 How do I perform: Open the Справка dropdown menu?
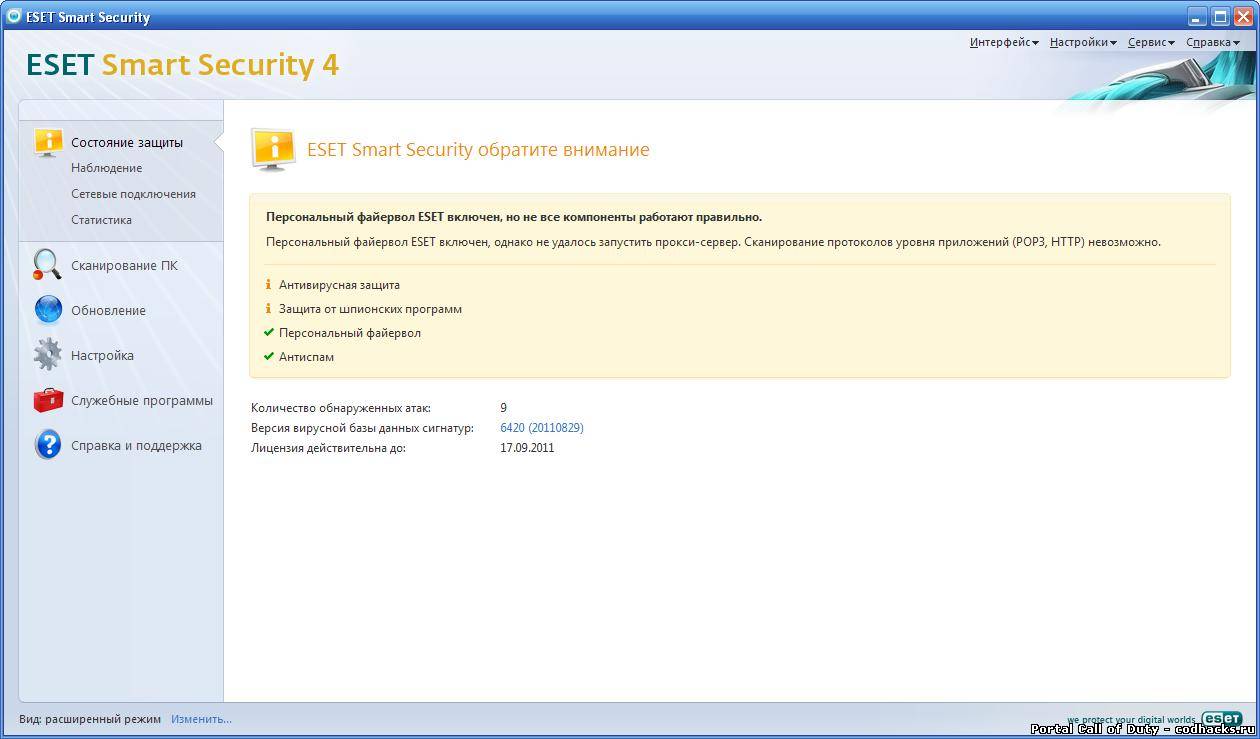pos(1213,42)
